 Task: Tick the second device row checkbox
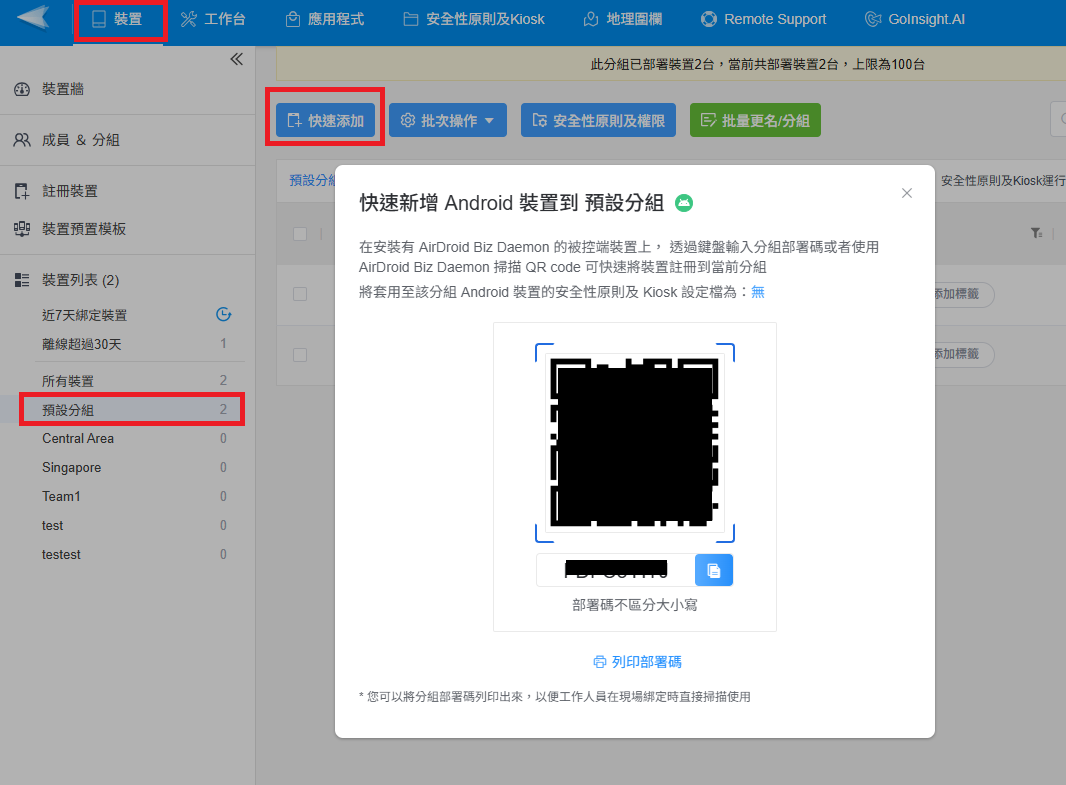[300, 355]
